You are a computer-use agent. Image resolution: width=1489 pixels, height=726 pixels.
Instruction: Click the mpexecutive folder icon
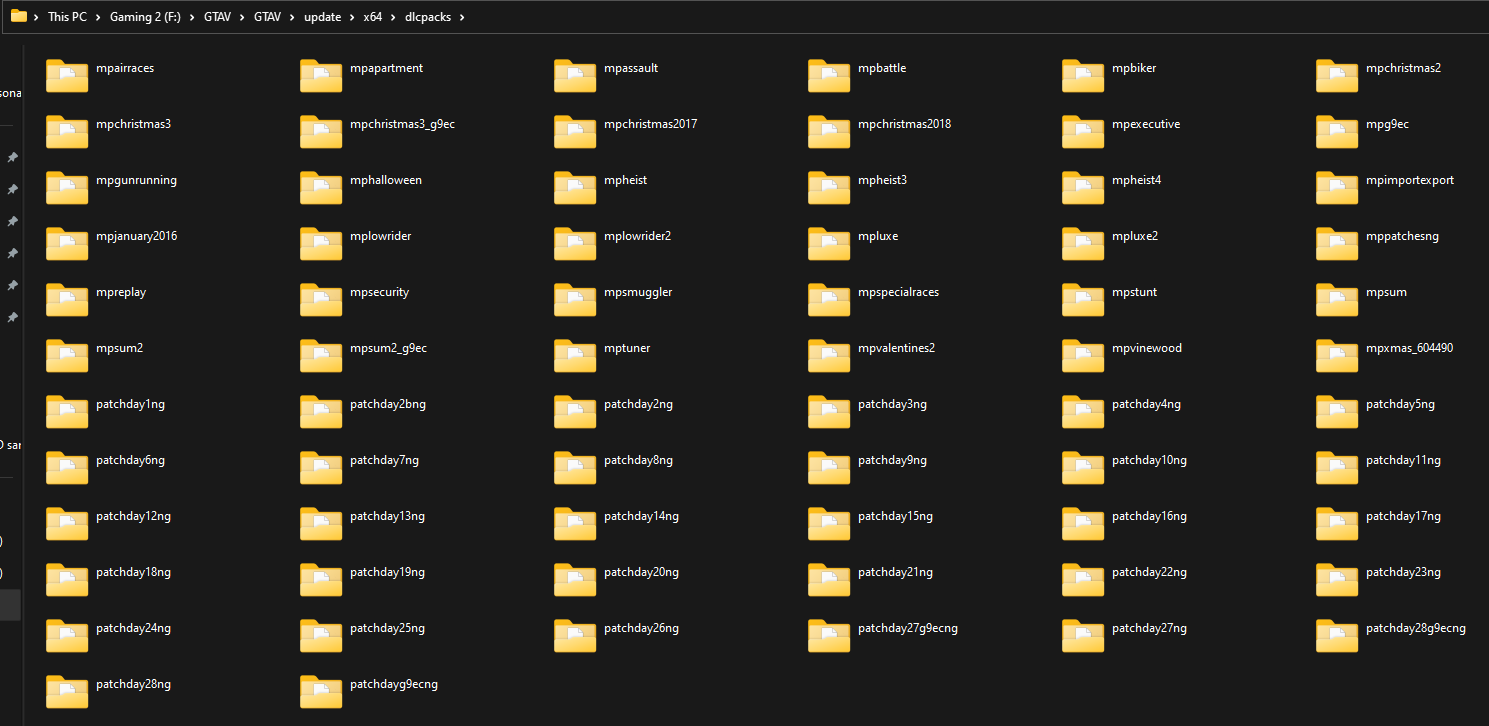tap(1083, 131)
